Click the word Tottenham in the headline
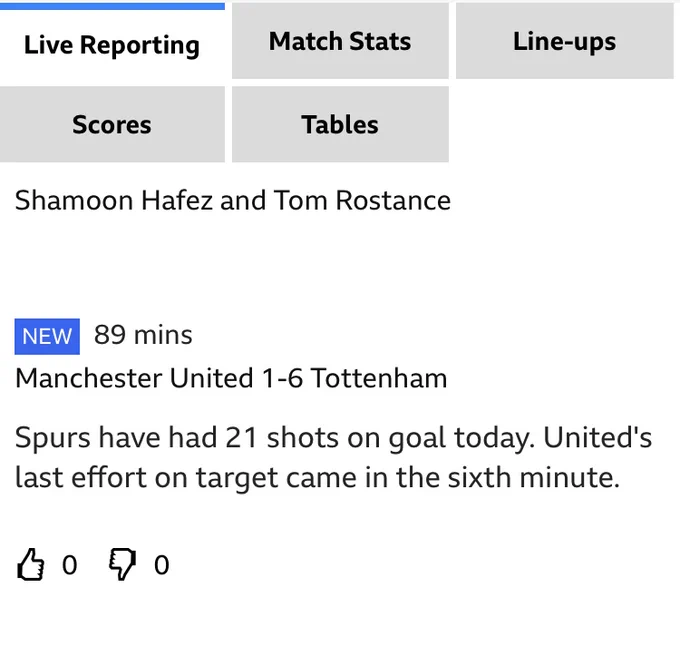 tap(379, 378)
